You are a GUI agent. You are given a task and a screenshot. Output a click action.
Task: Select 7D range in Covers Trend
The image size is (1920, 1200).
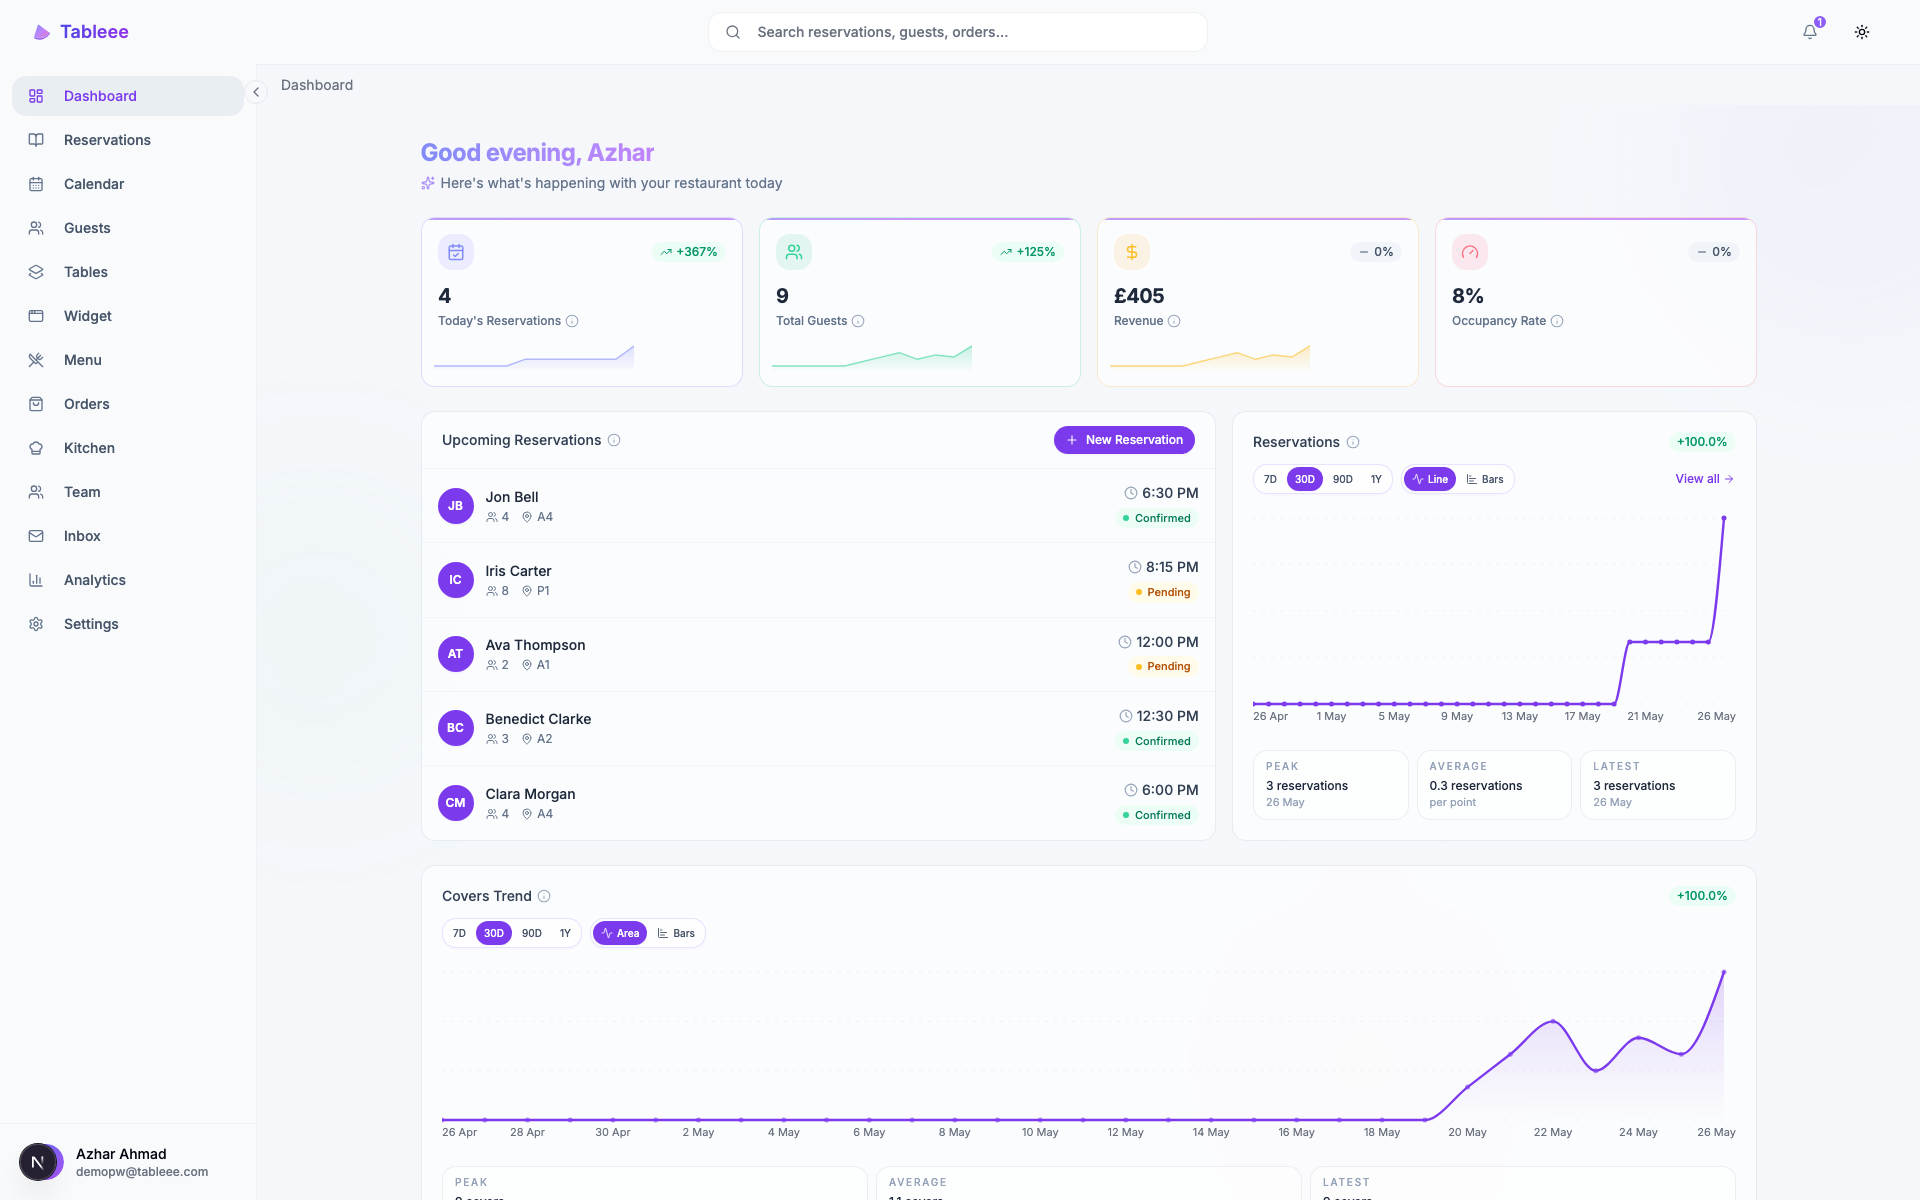point(459,933)
